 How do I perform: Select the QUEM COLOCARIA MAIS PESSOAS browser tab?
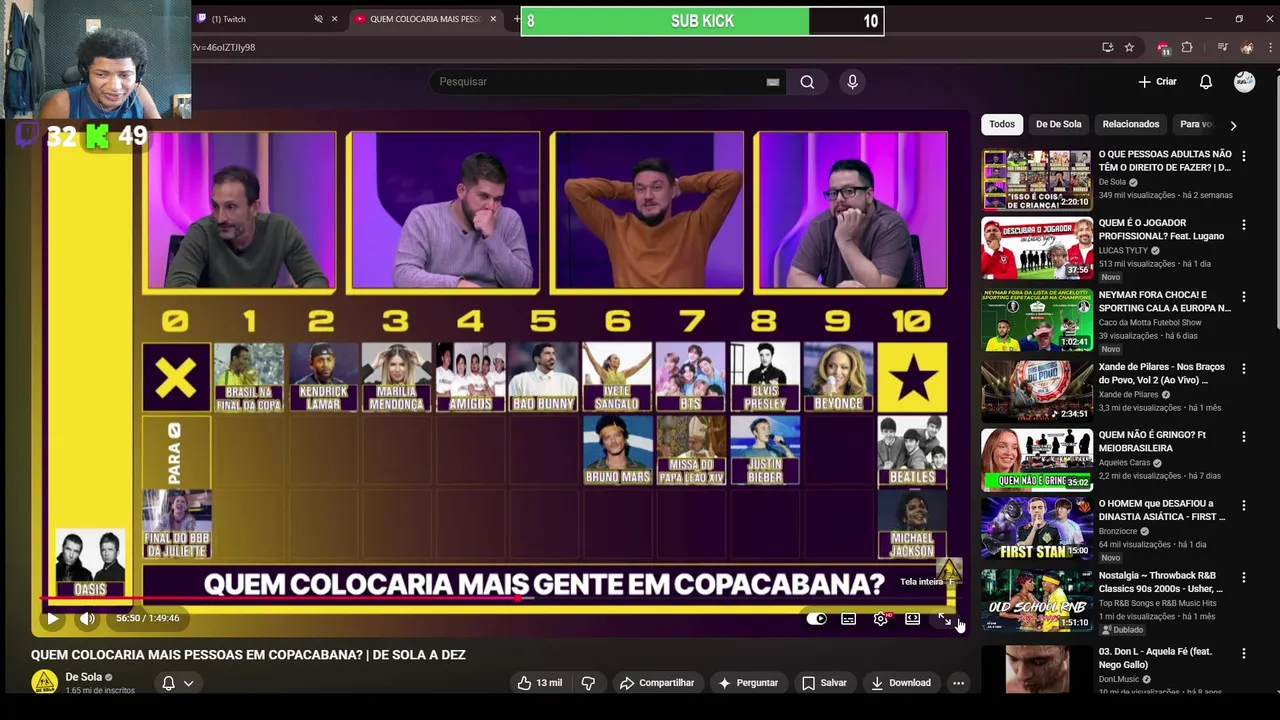425,19
